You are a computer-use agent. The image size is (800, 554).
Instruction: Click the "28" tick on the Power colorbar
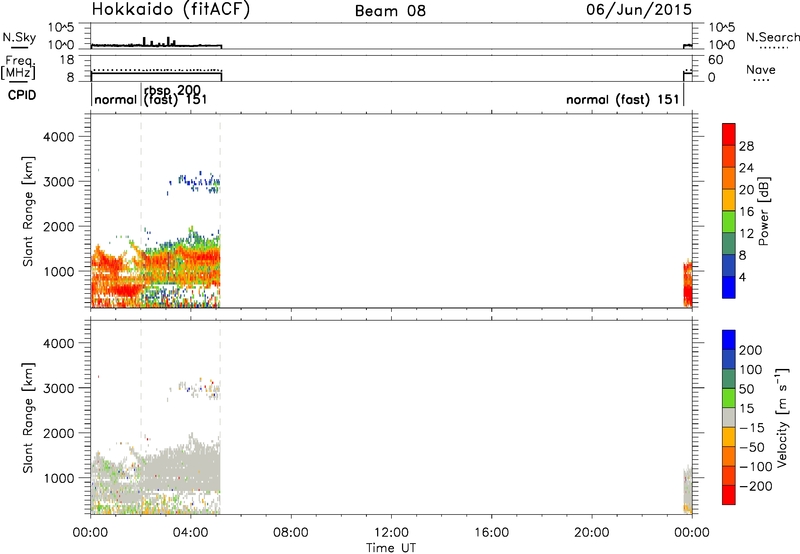tap(746, 146)
